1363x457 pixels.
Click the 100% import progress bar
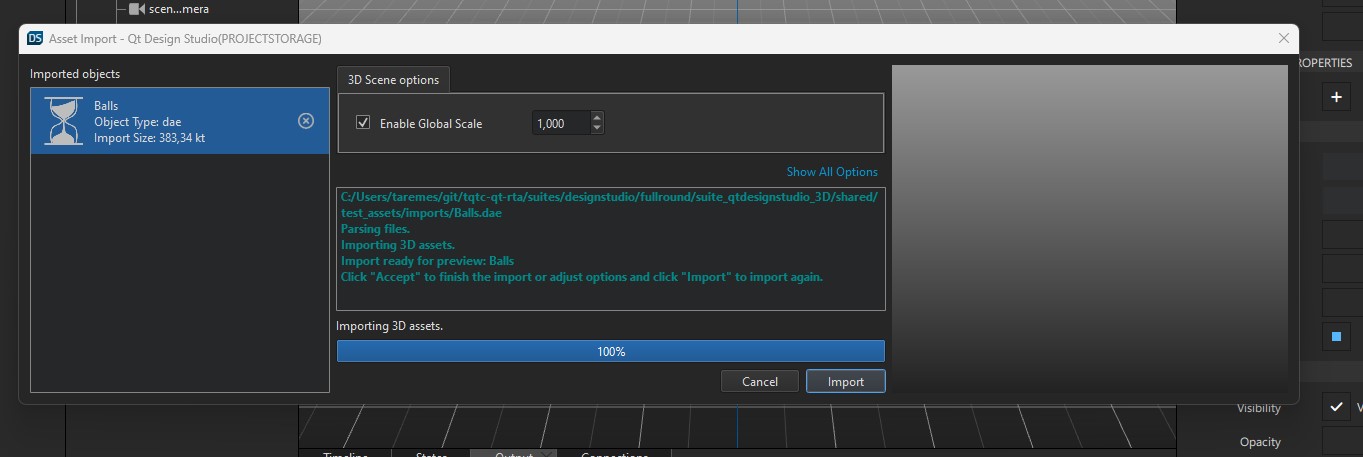click(611, 351)
